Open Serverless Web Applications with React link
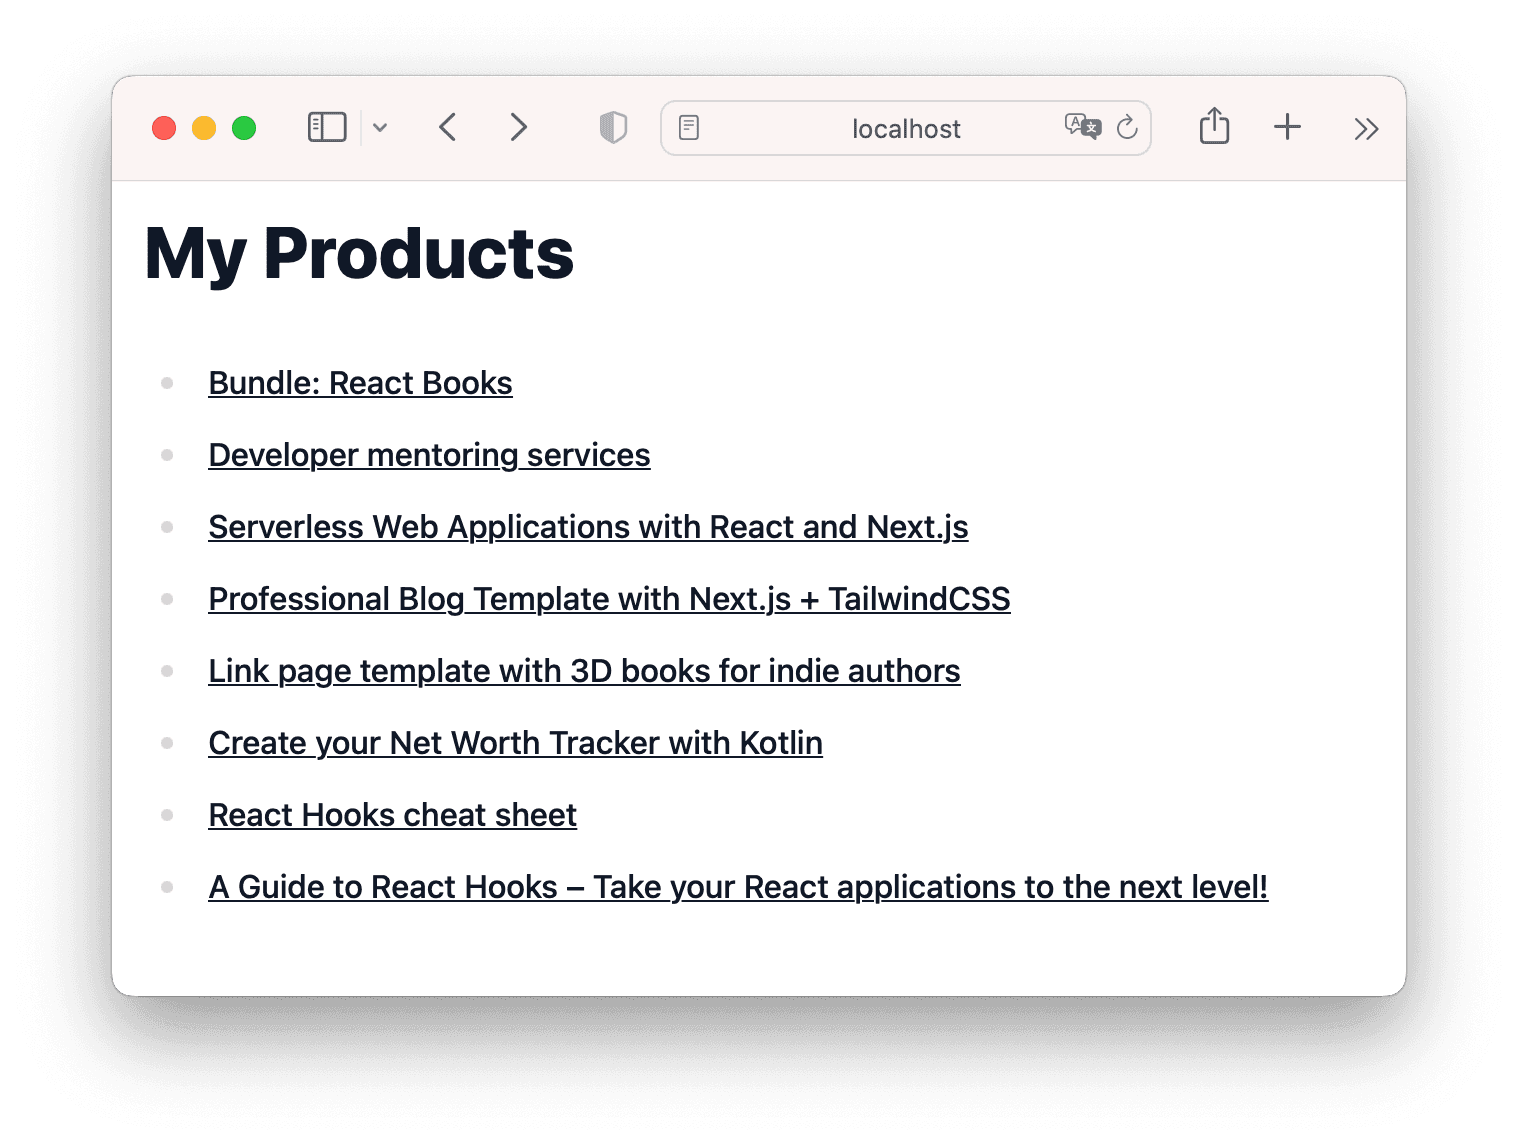 [588, 527]
